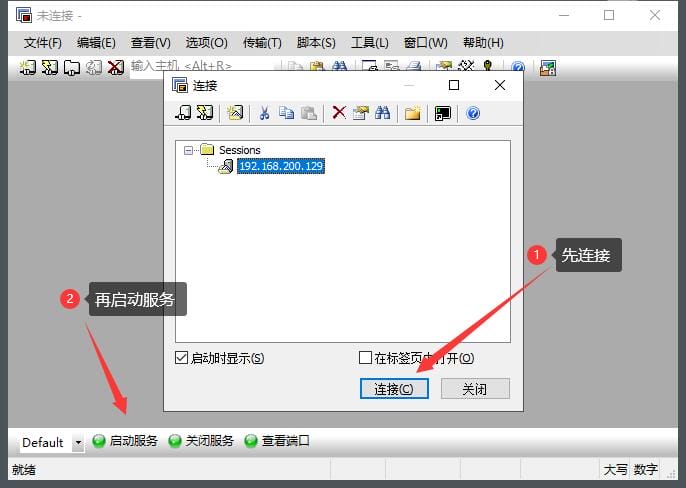
Task: Open the Default dropdown in button bar
Action: (x=78, y=443)
